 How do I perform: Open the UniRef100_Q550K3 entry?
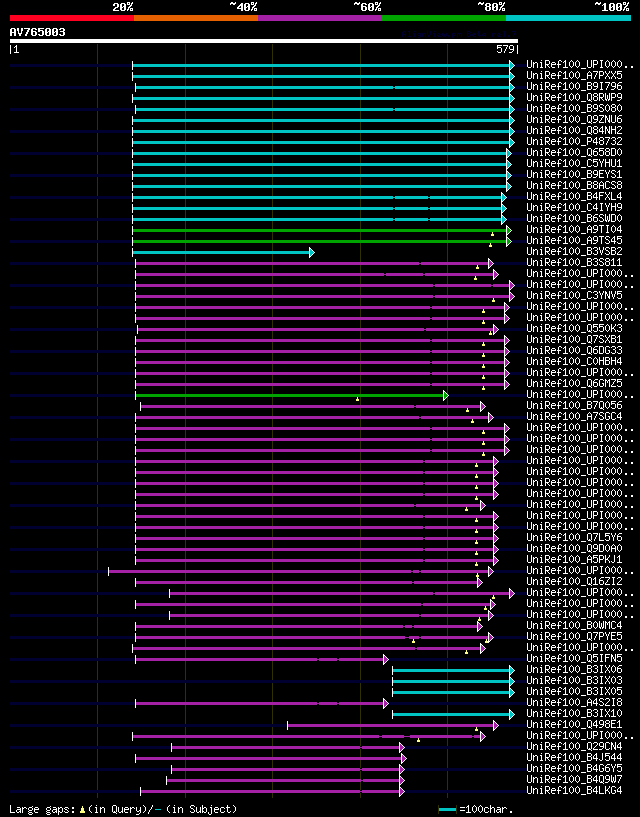tap(574, 329)
